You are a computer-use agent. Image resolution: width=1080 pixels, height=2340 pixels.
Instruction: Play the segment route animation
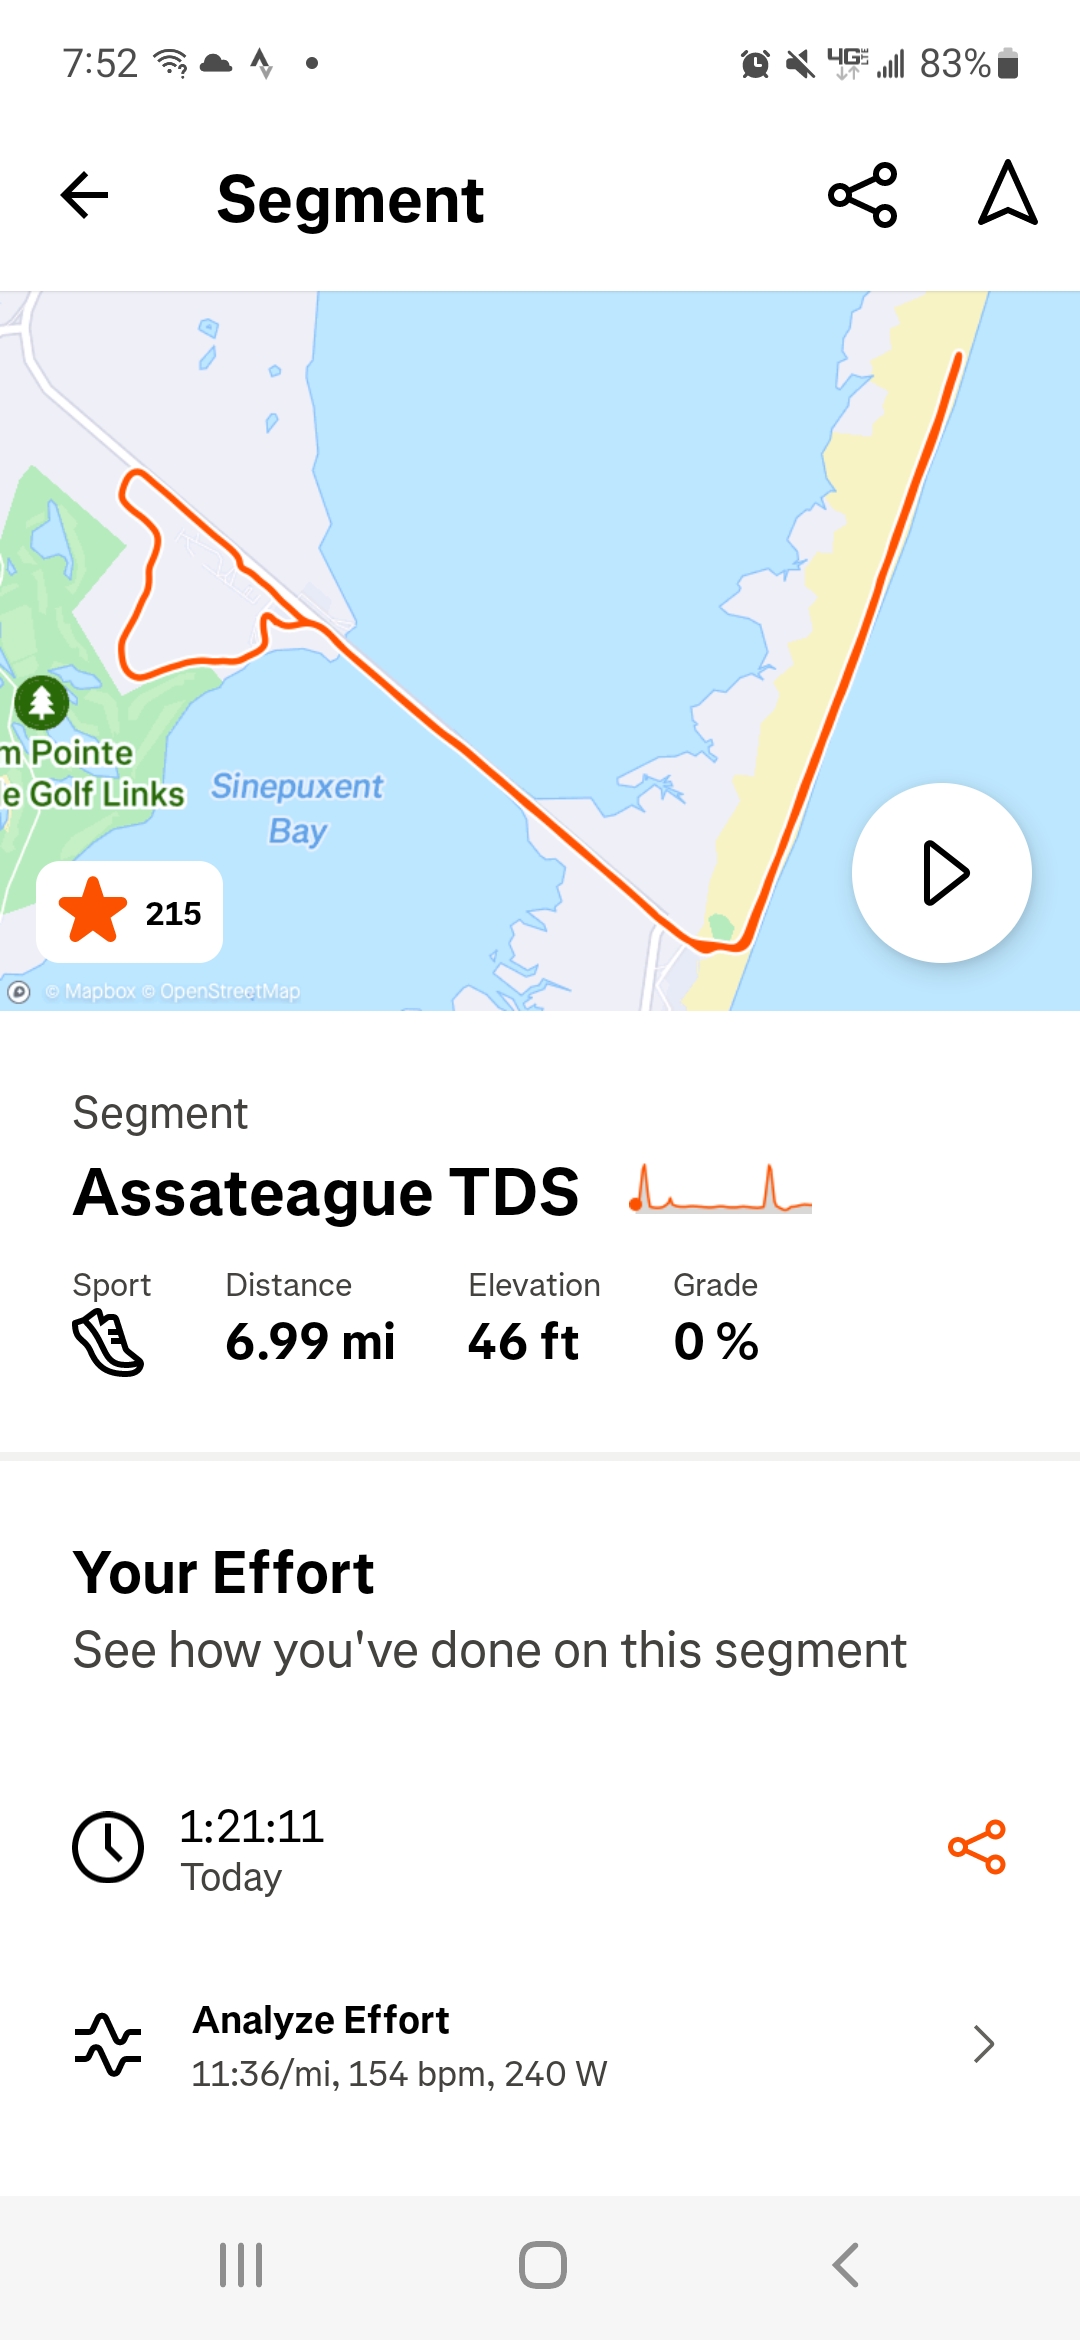tap(941, 873)
